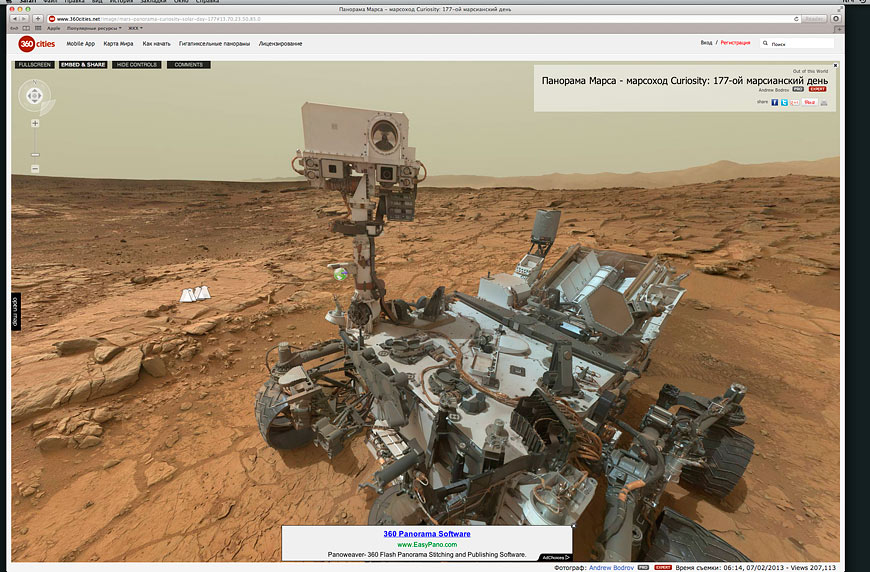Click the add bookmark plus button
The width and height of the screenshot is (870, 572).
(x=38, y=19)
